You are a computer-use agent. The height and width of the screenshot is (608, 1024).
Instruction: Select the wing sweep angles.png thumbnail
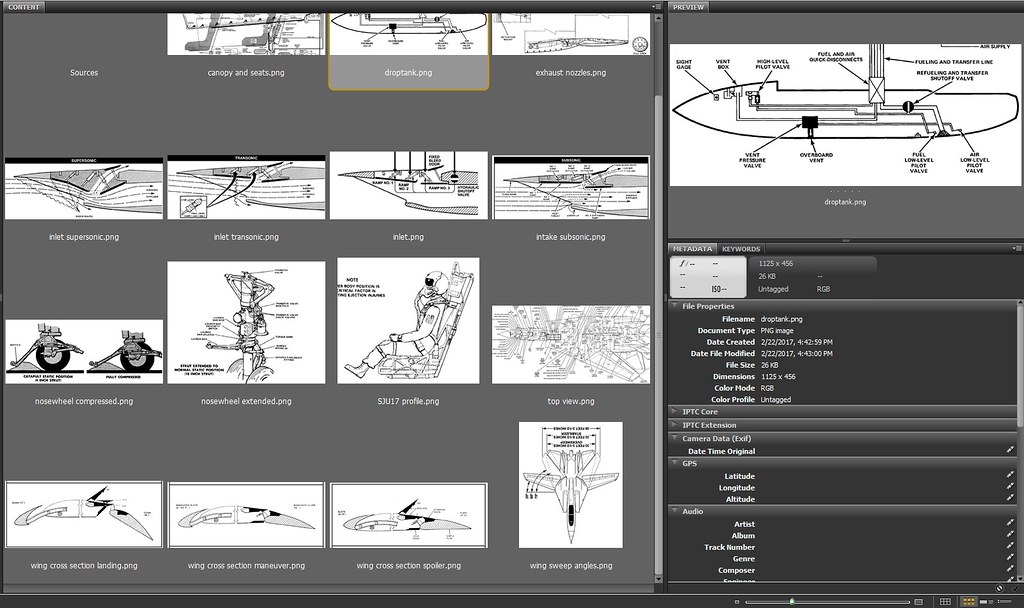click(571, 485)
